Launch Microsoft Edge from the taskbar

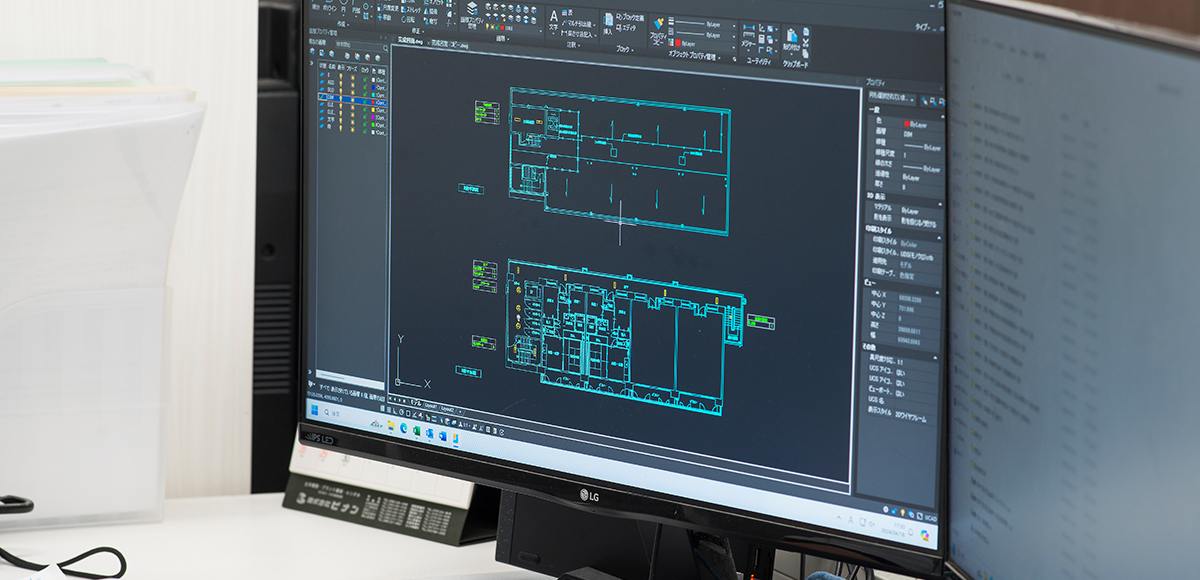coord(404,427)
